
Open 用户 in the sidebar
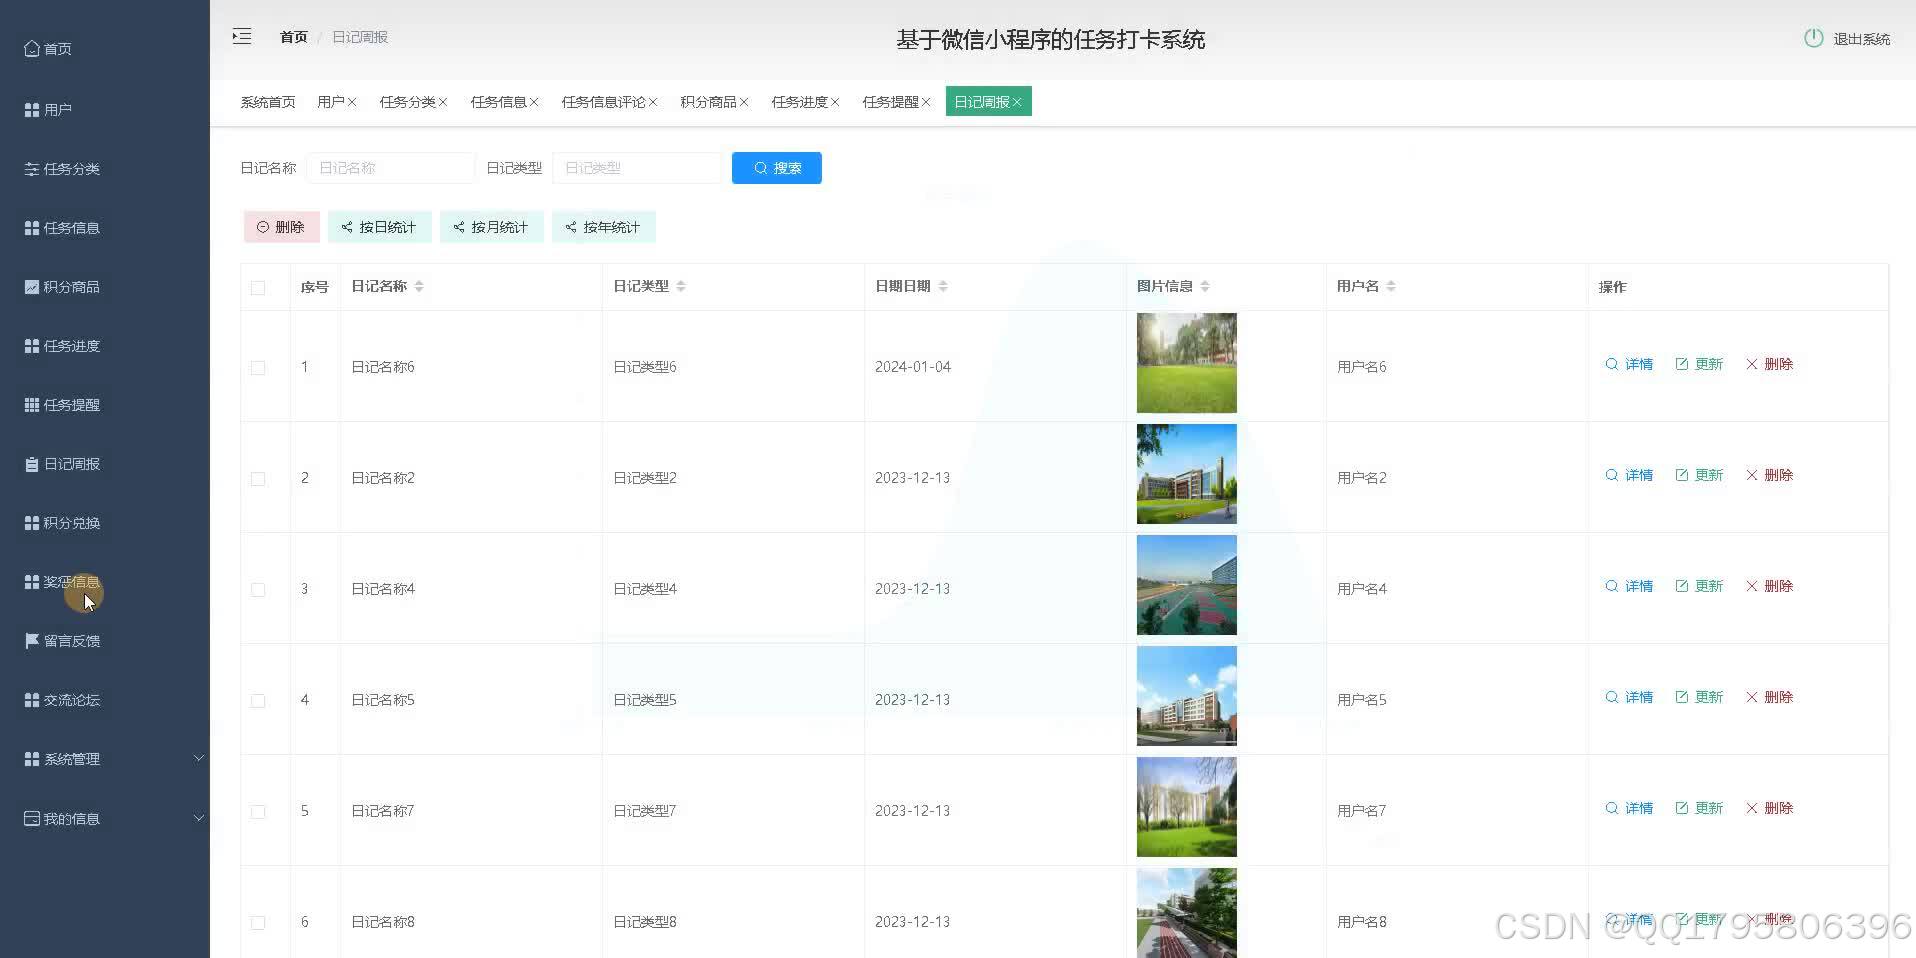(x=48, y=109)
